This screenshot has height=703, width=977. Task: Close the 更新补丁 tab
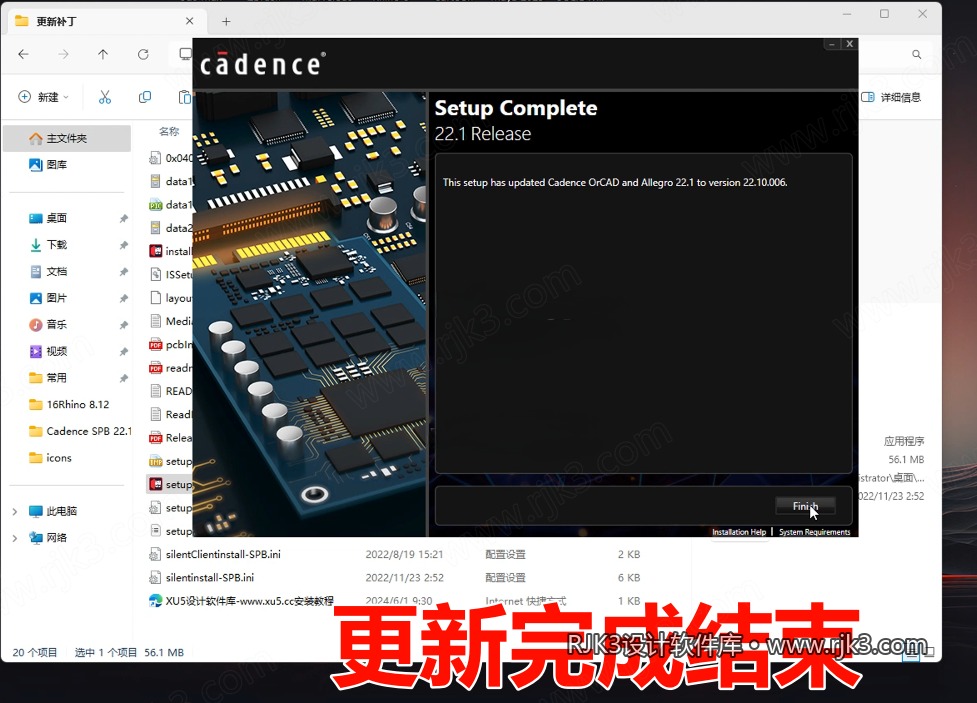189,21
